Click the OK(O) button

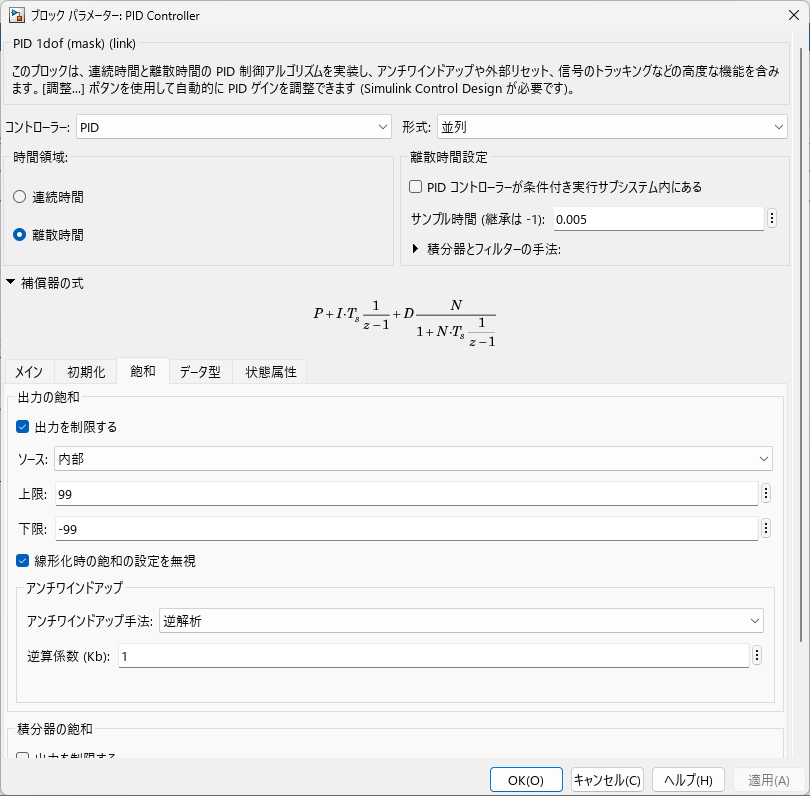[x=526, y=779]
